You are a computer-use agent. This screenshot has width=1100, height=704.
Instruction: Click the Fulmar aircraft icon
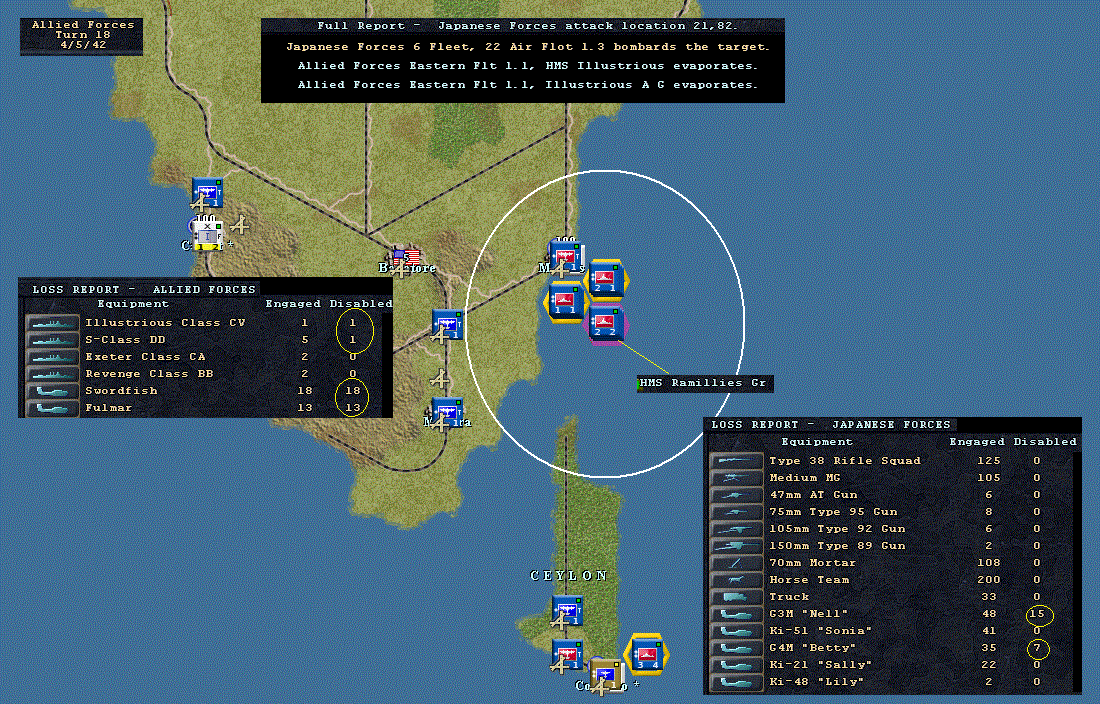[53, 408]
